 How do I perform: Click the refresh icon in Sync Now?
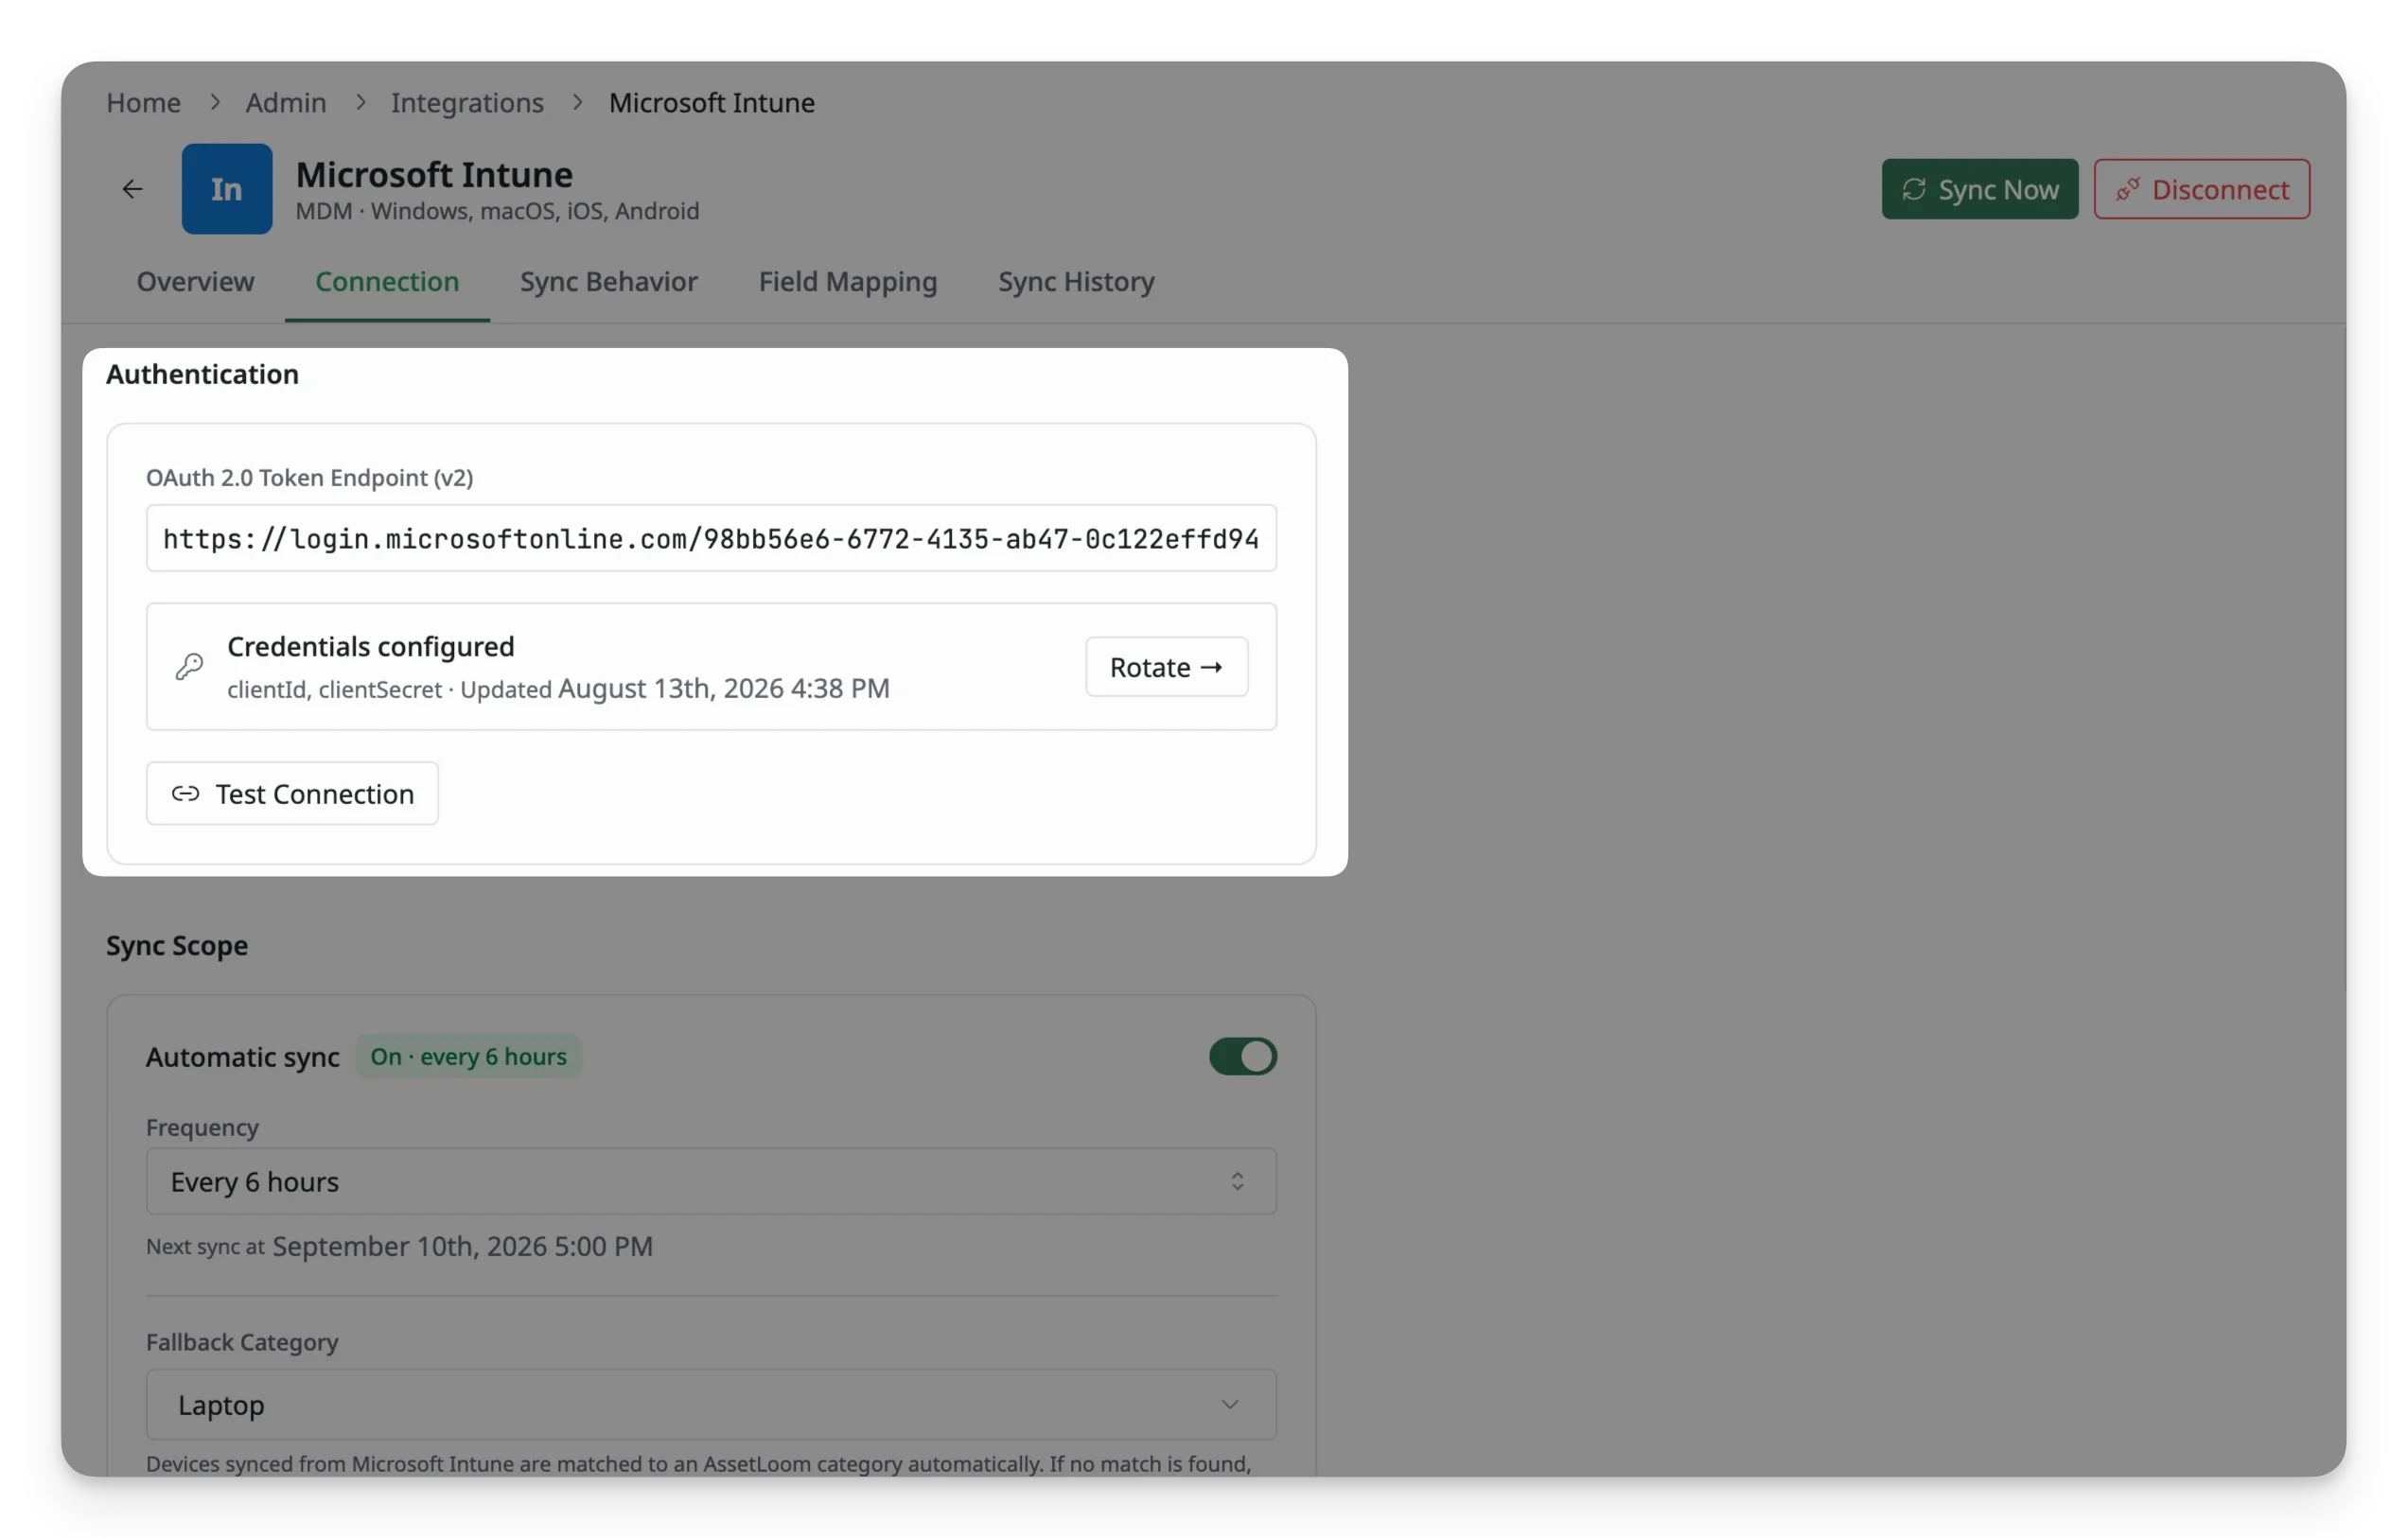coord(1914,189)
